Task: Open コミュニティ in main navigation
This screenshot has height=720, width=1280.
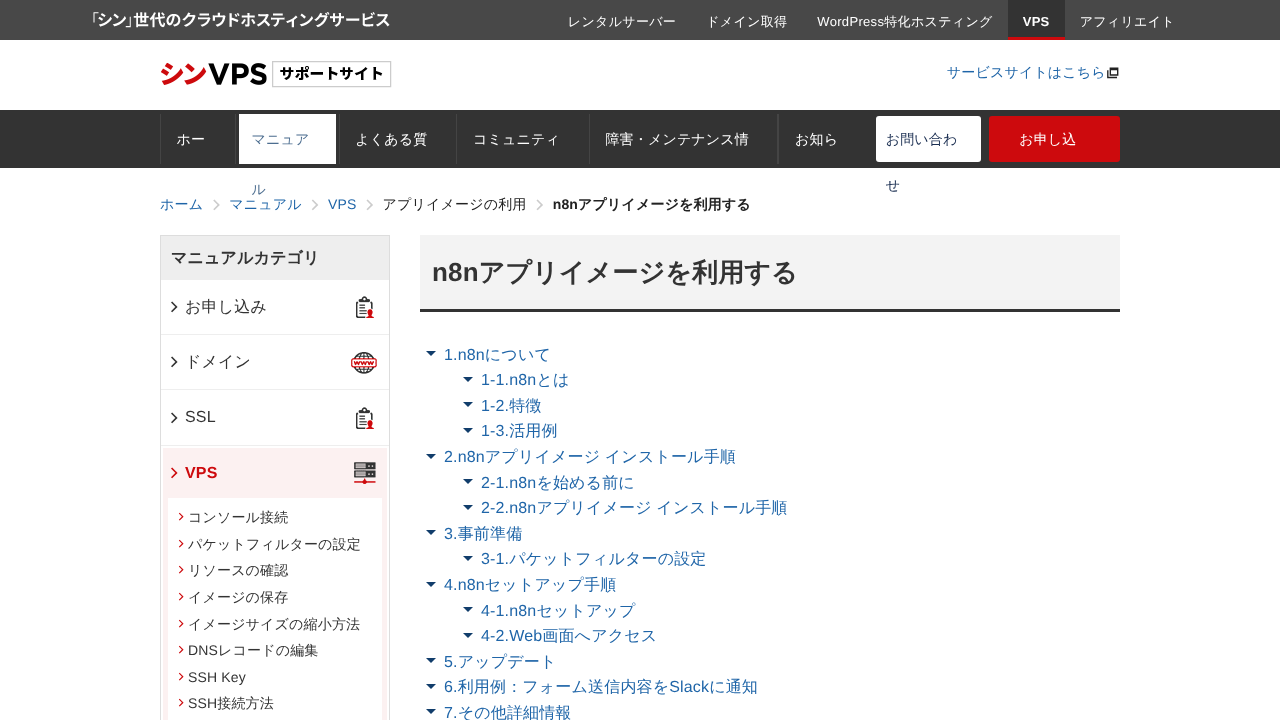Action: [523, 139]
